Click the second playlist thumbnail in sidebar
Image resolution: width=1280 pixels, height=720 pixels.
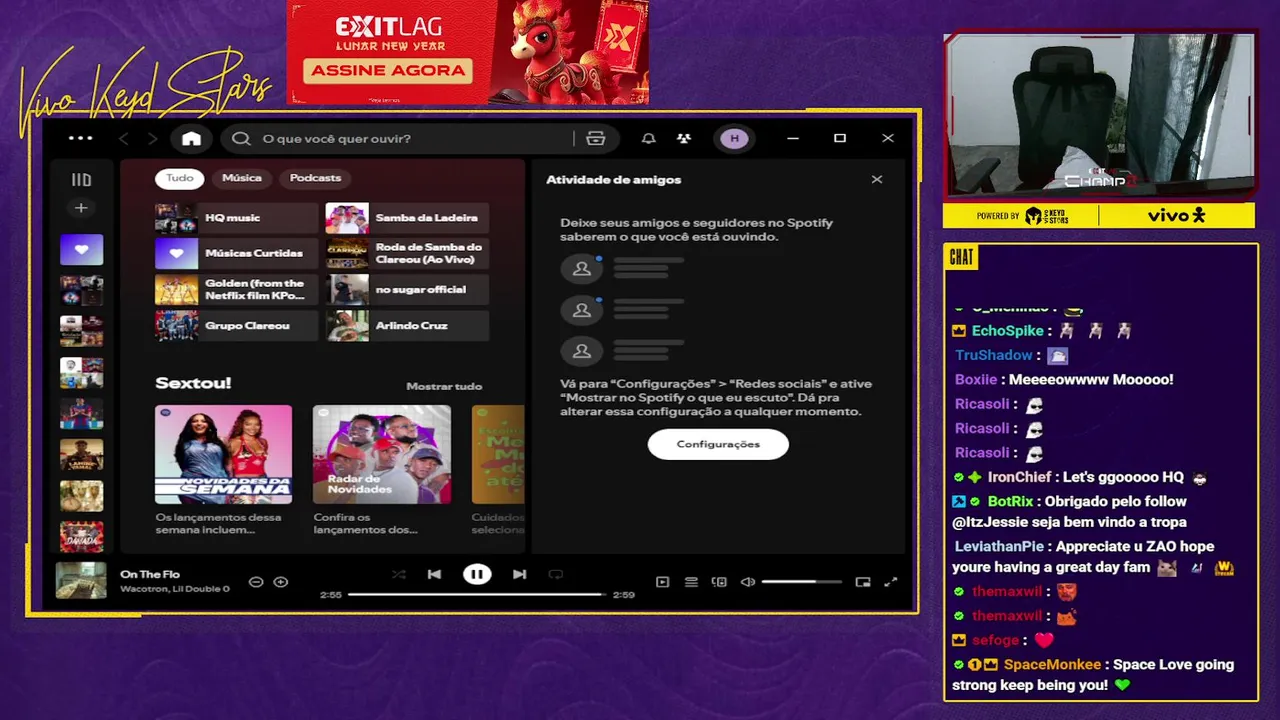[81, 291]
